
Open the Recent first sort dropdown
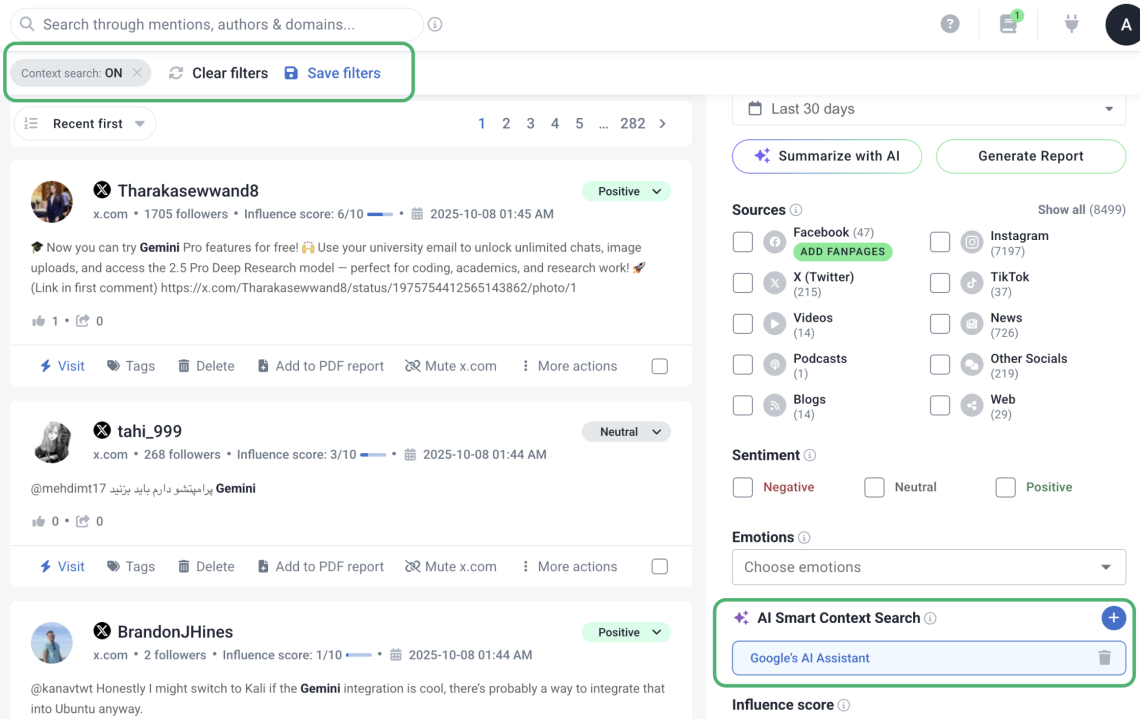click(86, 124)
